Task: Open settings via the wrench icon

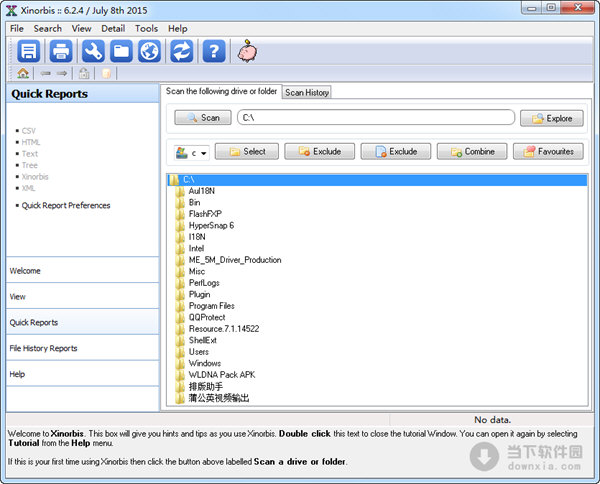Action: (x=93, y=51)
